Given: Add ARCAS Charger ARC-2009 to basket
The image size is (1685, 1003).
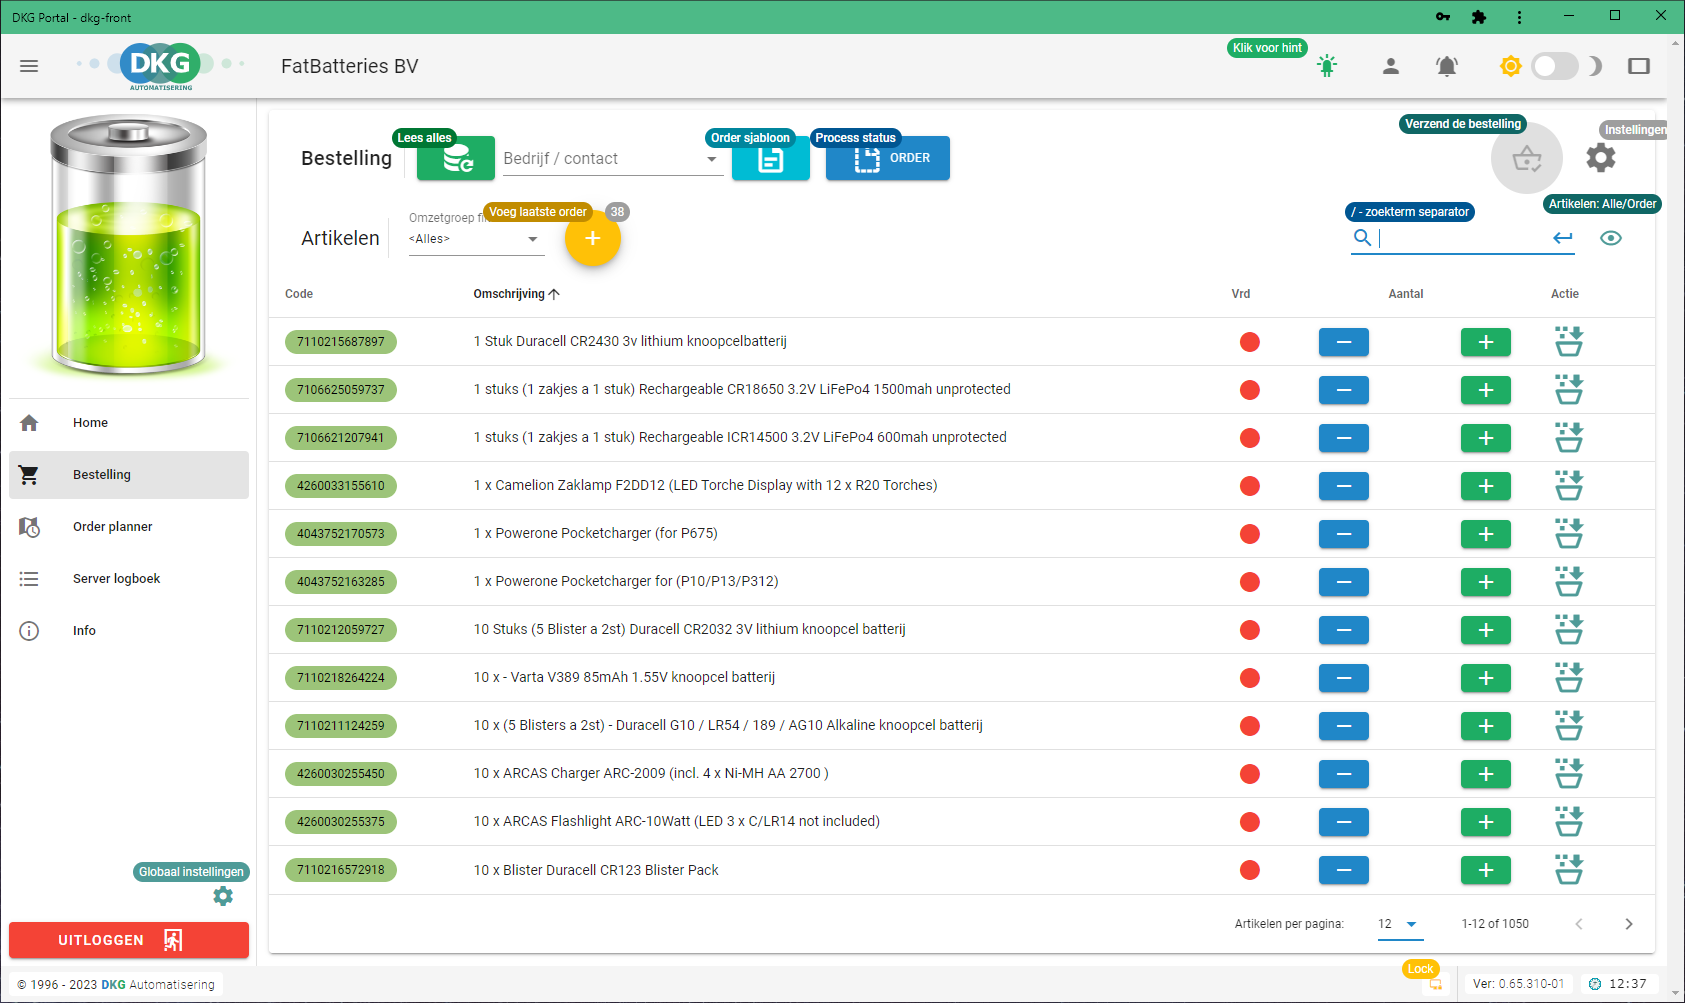Looking at the screenshot, I should coord(1569,773).
